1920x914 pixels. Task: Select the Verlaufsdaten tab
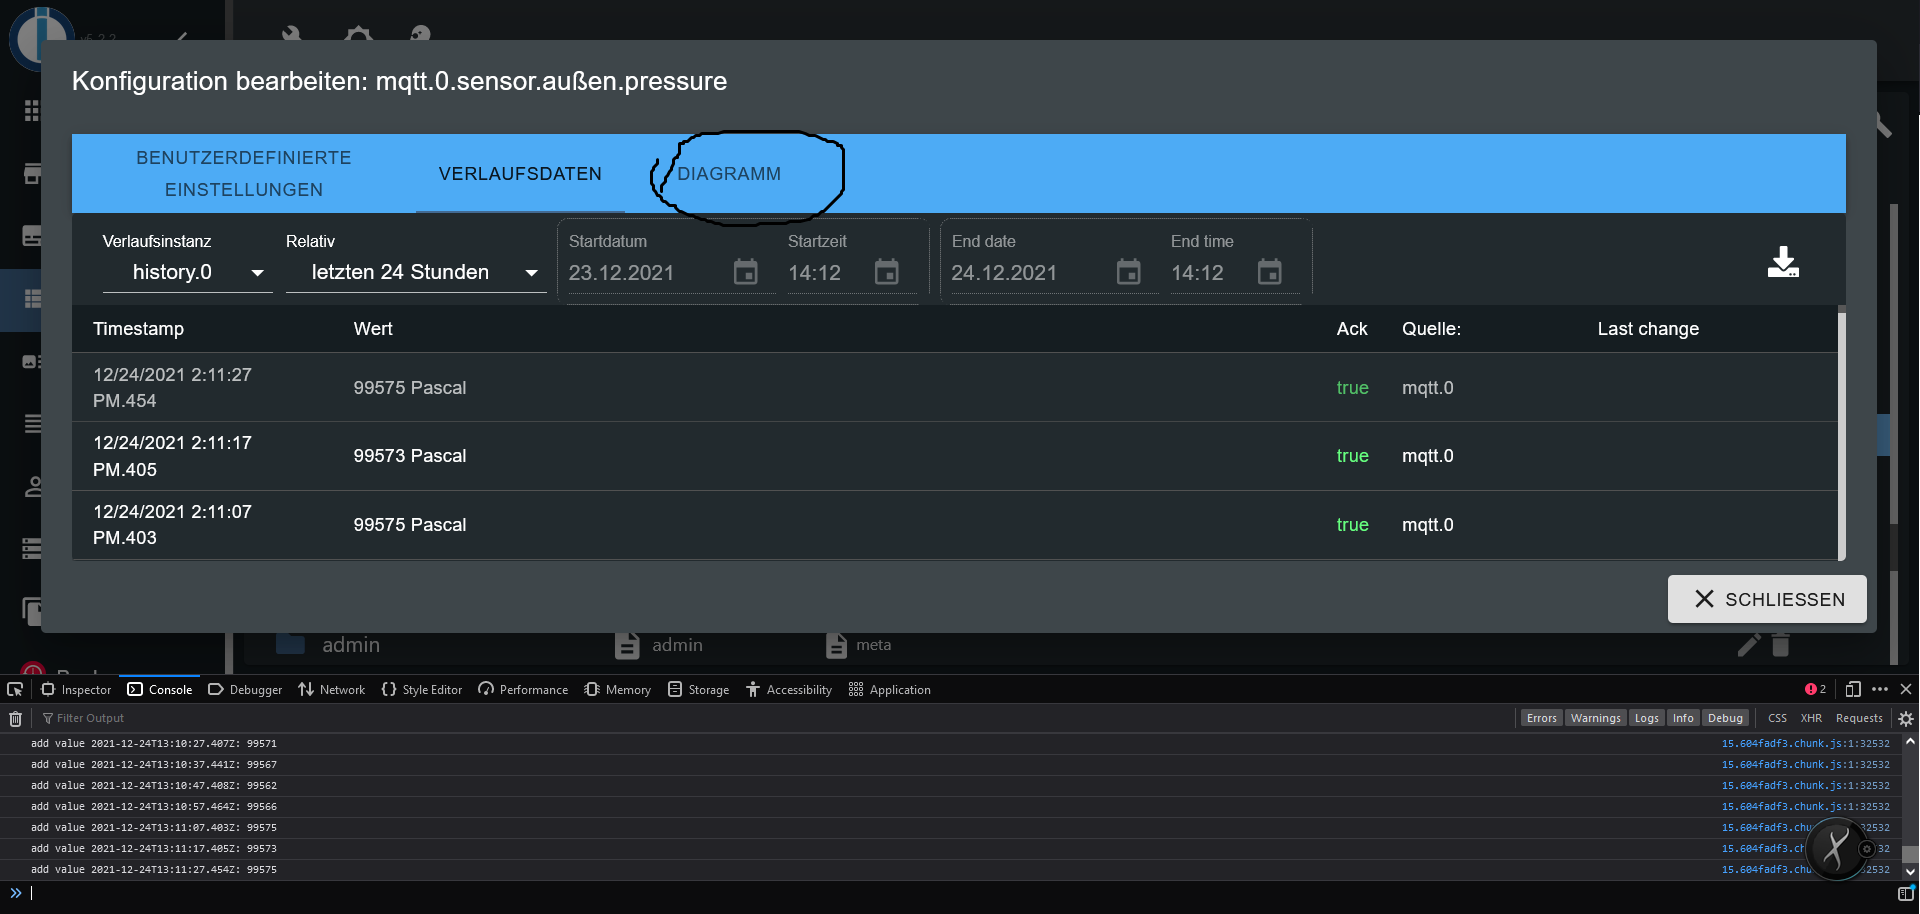click(520, 173)
